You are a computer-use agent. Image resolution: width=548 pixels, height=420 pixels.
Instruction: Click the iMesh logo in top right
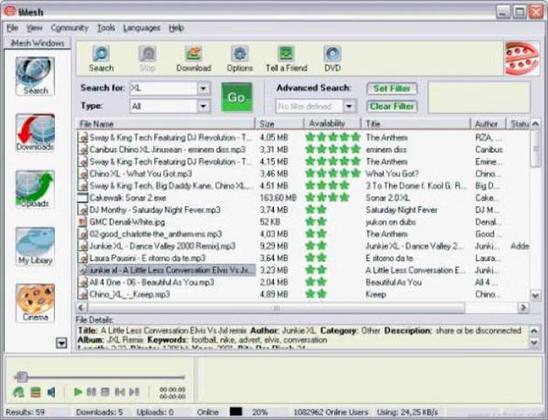click(521, 58)
